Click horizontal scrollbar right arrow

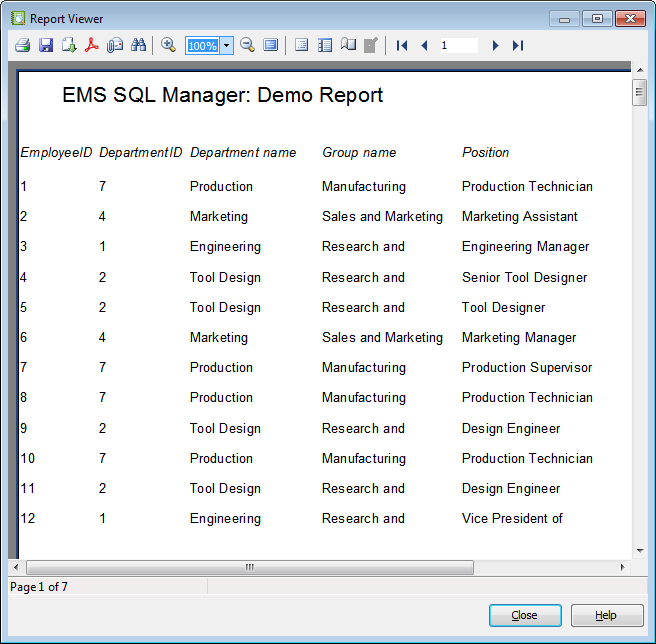click(623, 567)
